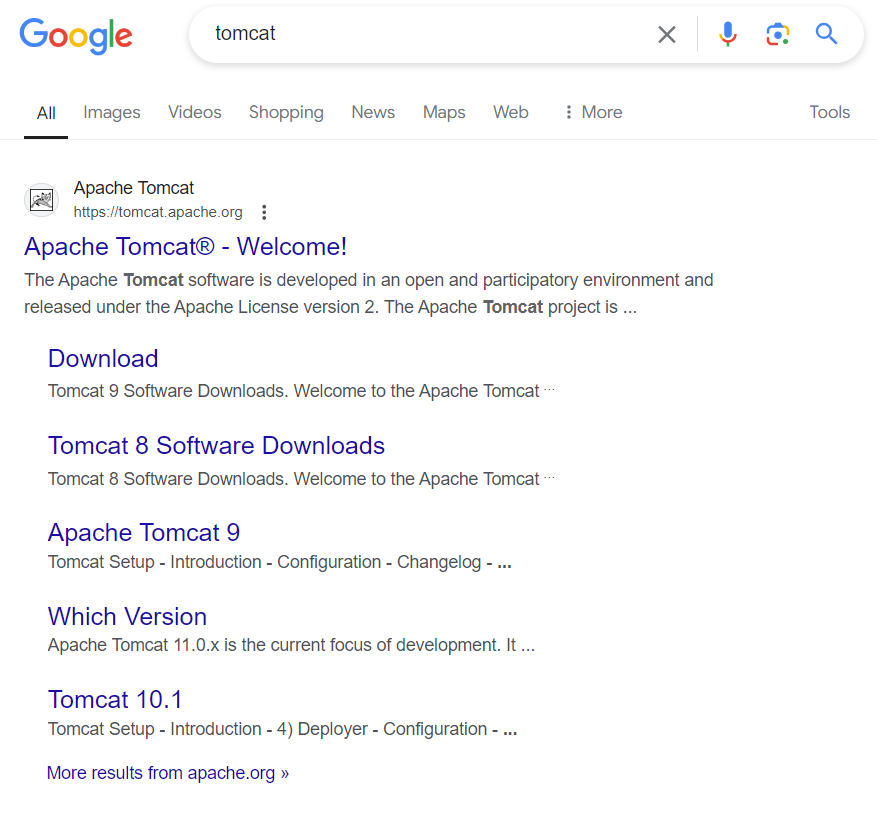Click 'More results from apache.org »'

click(x=168, y=773)
